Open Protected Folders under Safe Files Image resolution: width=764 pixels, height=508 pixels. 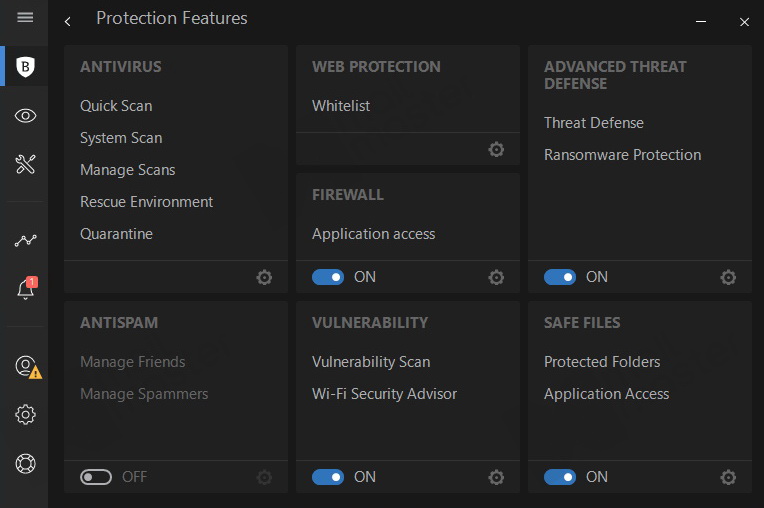coord(602,362)
